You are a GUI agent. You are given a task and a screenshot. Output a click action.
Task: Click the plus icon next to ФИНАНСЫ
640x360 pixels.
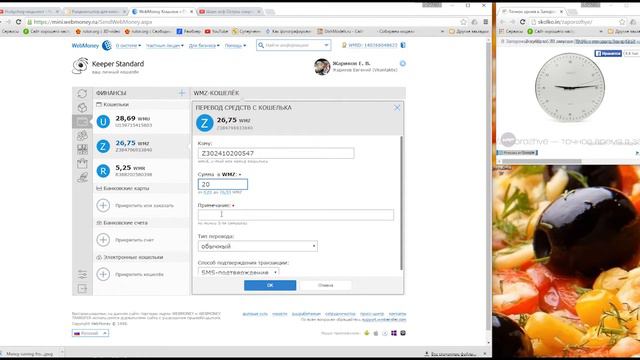(182, 93)
